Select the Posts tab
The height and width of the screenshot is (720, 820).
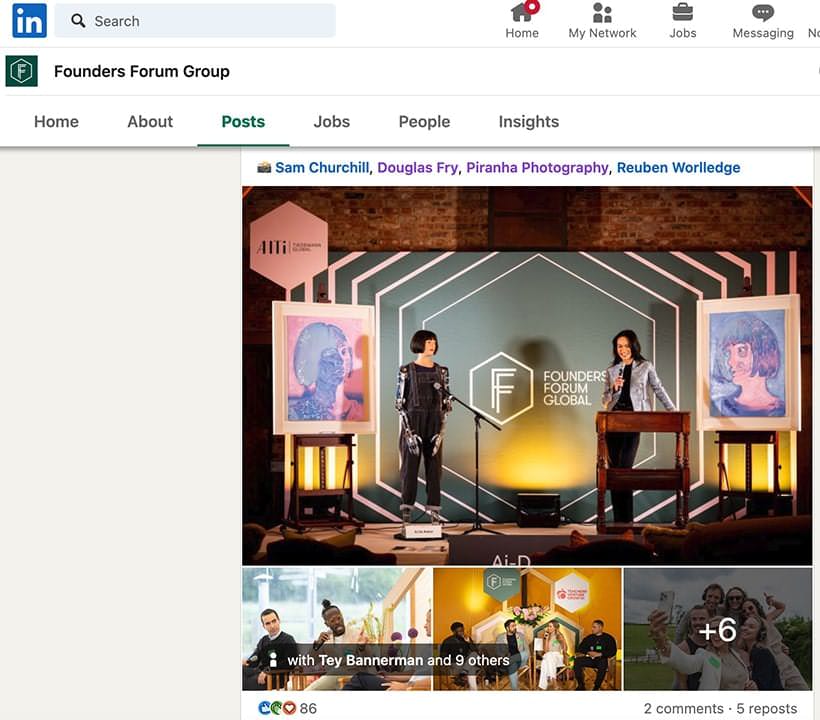pyautogui.click(x=242, y=121)
